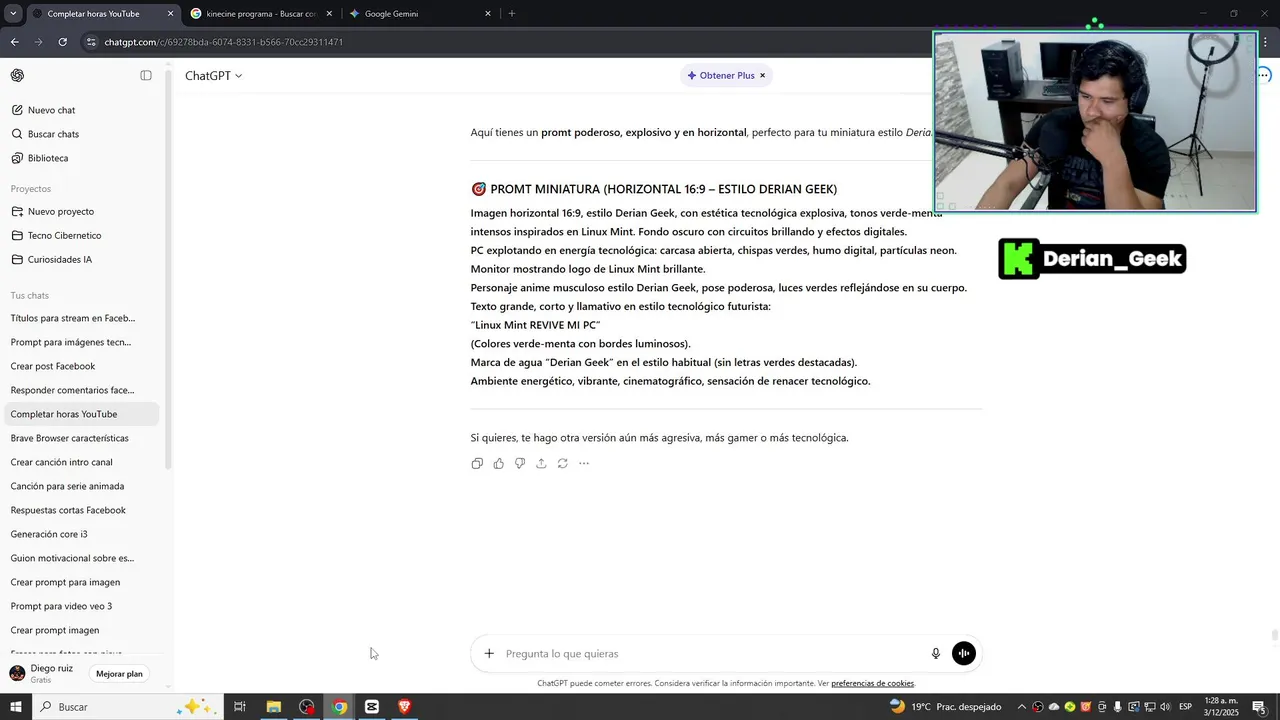Open File Explorer from the taskbar
The width and height of the screenshot is (1280, 720).
click(273, 707)
